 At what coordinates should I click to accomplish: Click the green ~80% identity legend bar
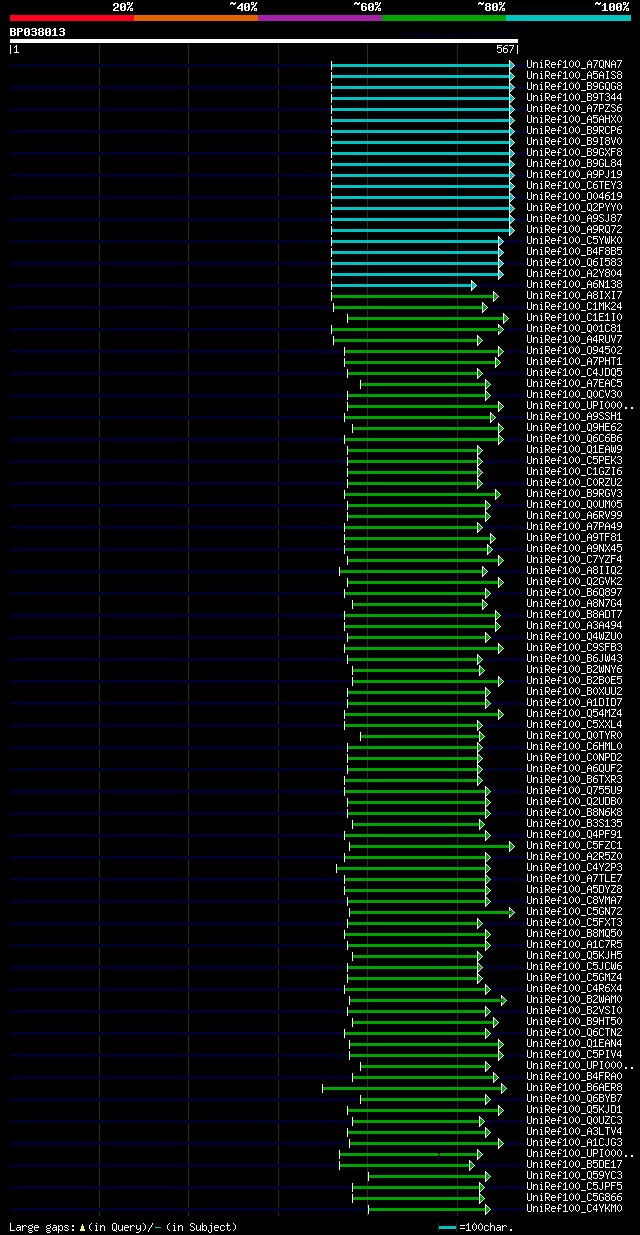[443, 17]
